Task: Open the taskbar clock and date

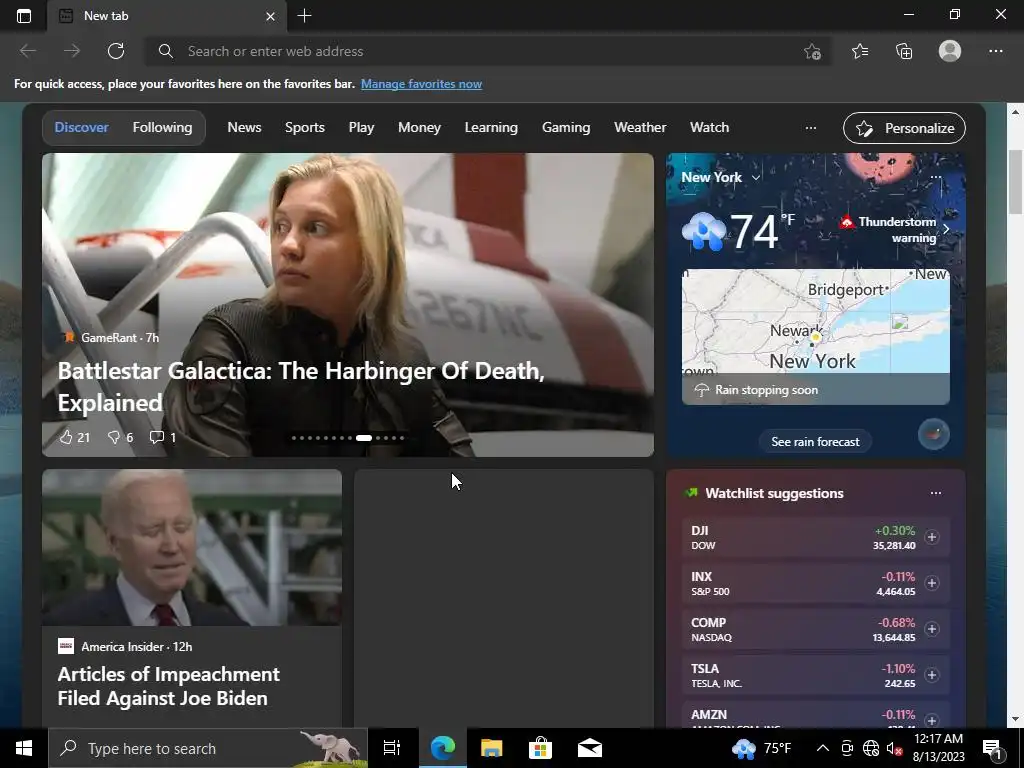Action: click(938, 748)
